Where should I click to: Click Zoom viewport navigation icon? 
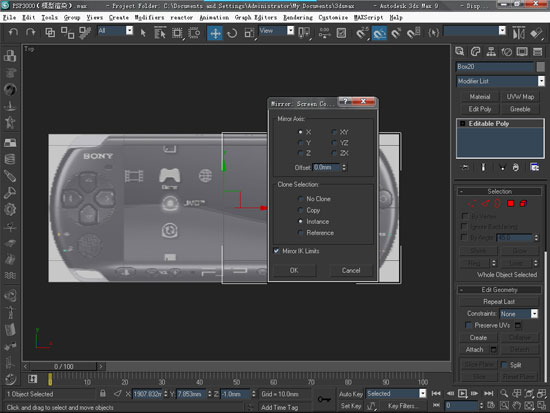click(x=504, y=393)
